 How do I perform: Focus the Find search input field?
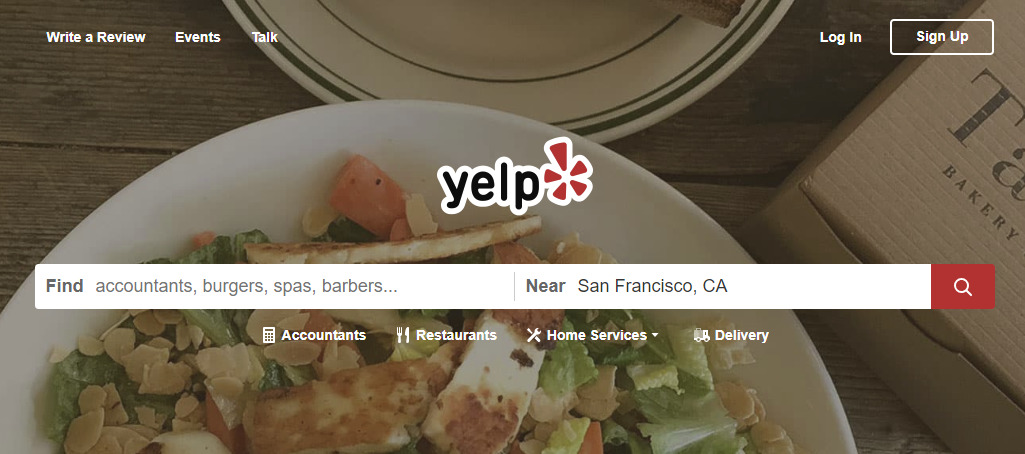pos(303,286)
